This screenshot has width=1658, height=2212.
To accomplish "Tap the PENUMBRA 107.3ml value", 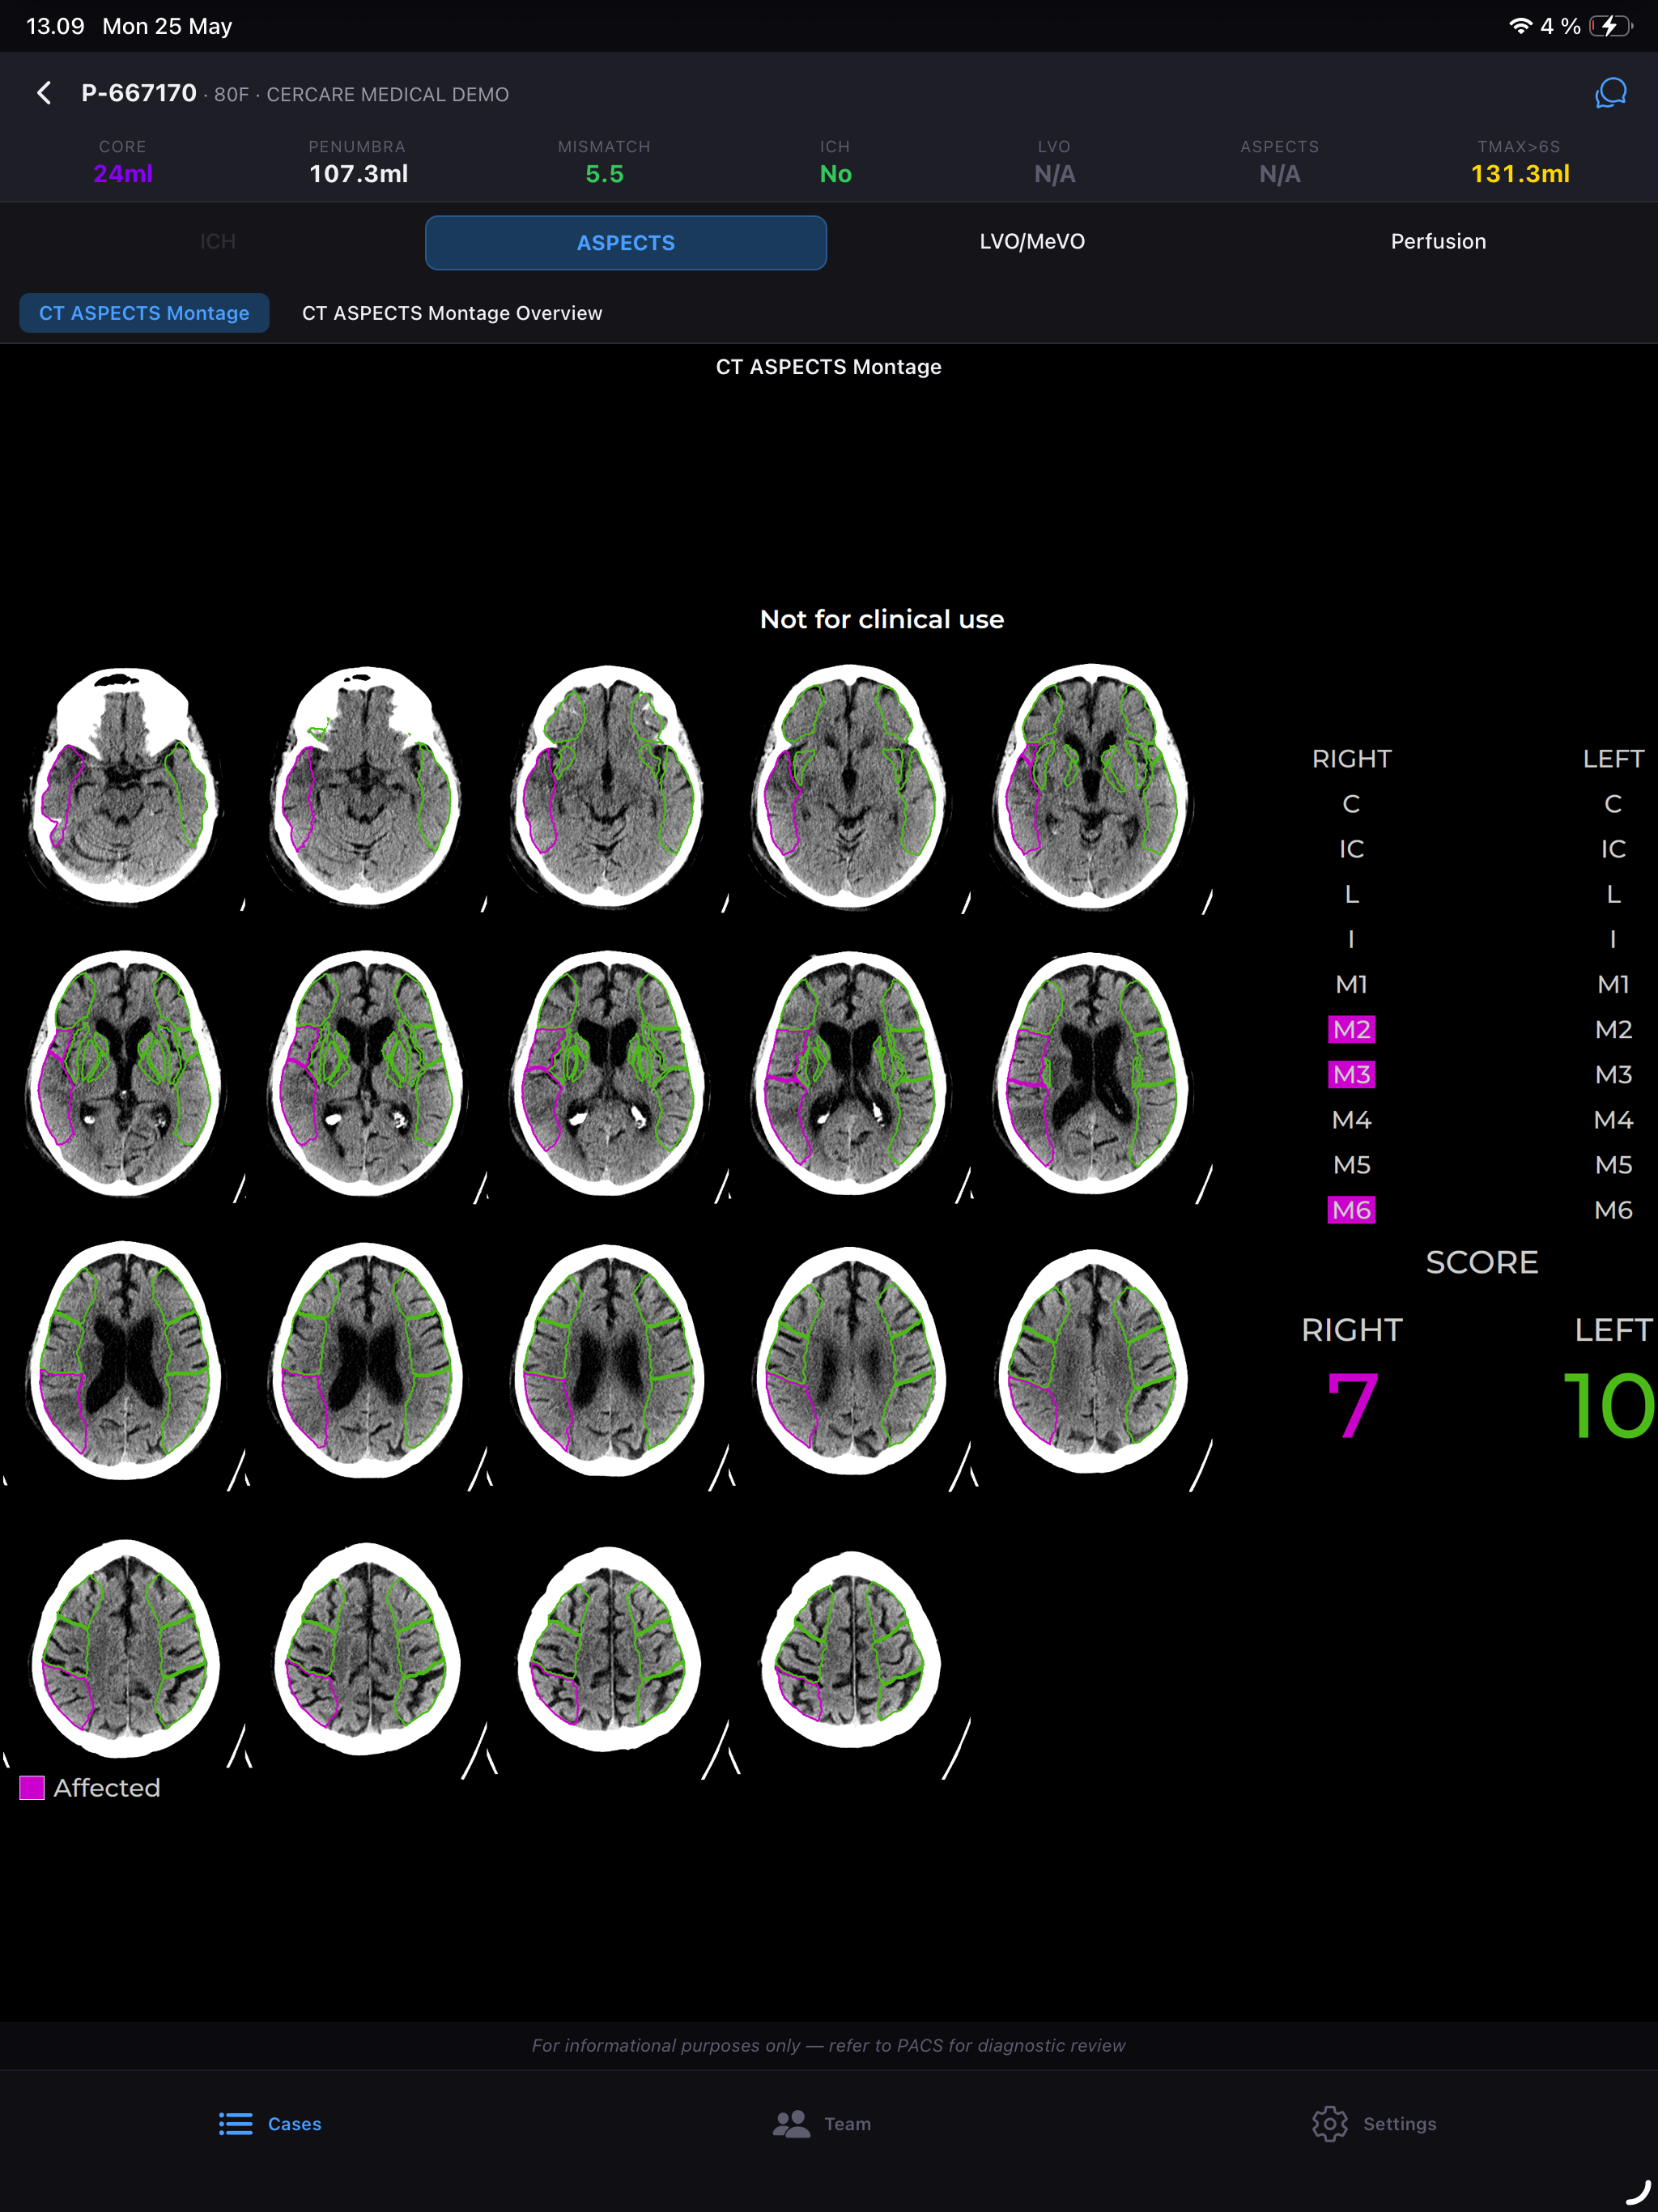I will coord(358,174).
